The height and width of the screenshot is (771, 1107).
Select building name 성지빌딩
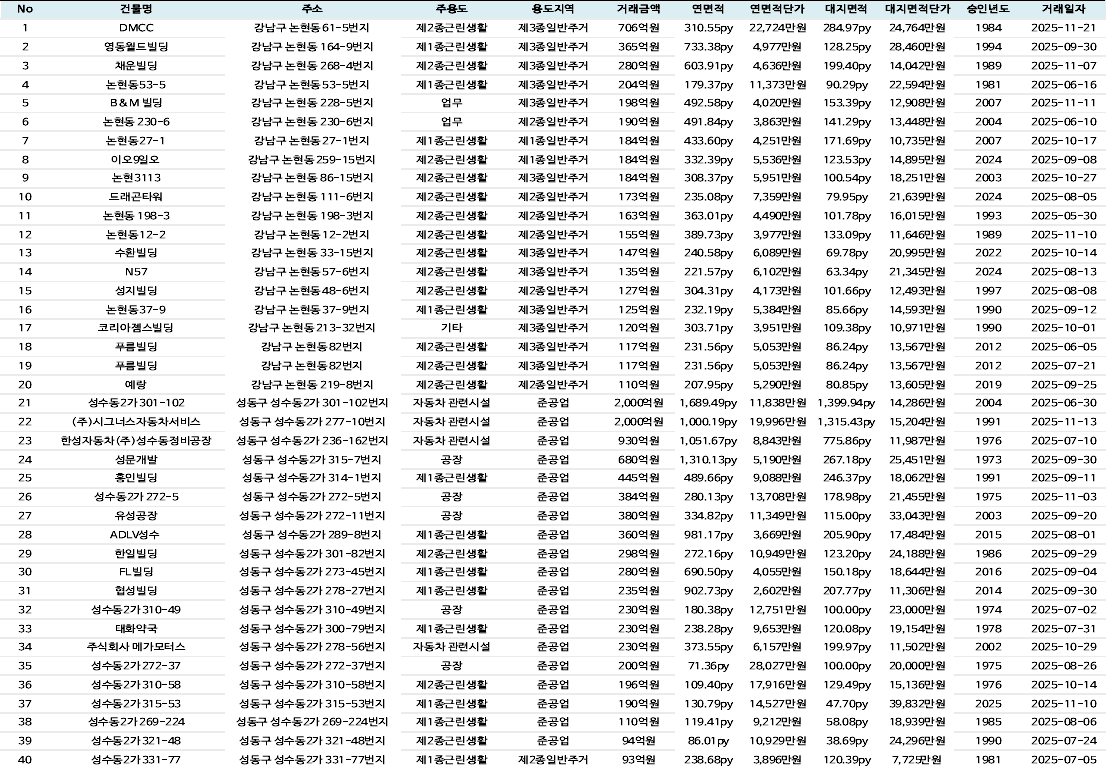point(136,291)
